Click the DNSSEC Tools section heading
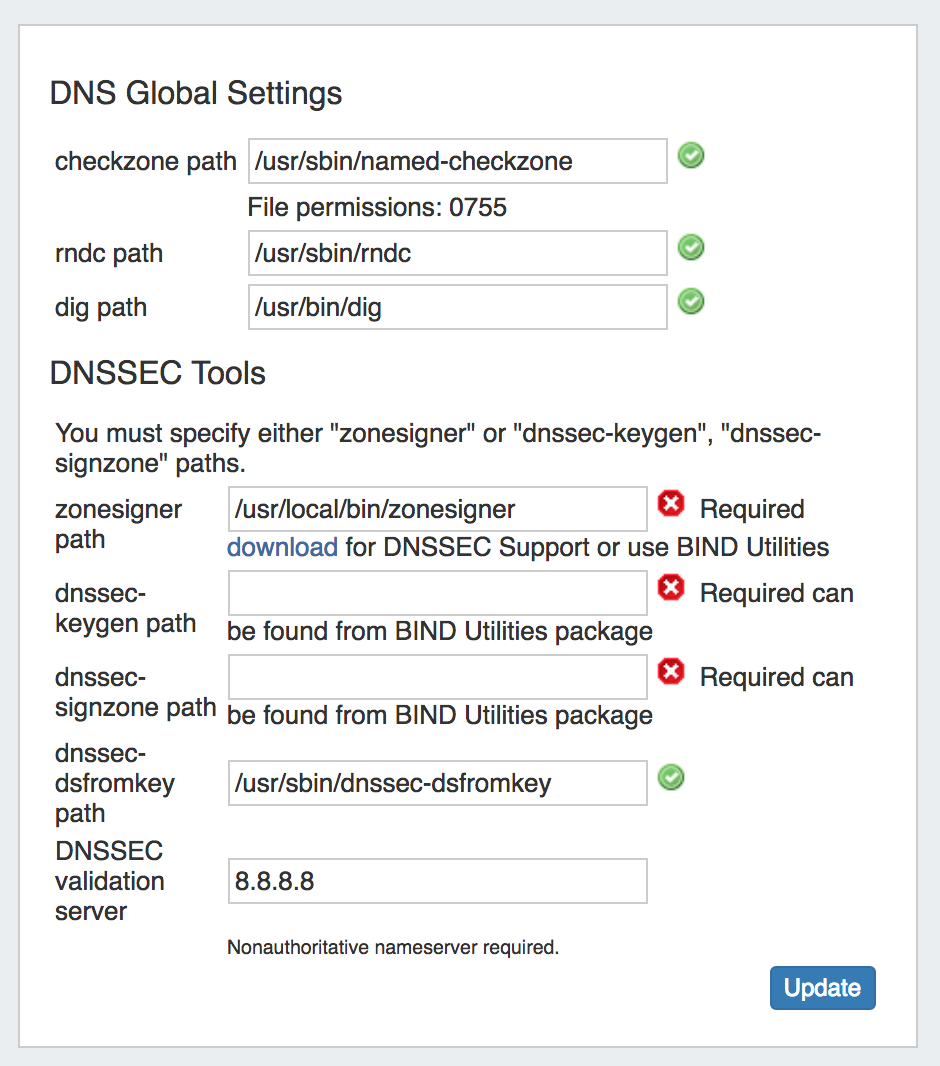 pyautogui.click(x=158, y=373)
